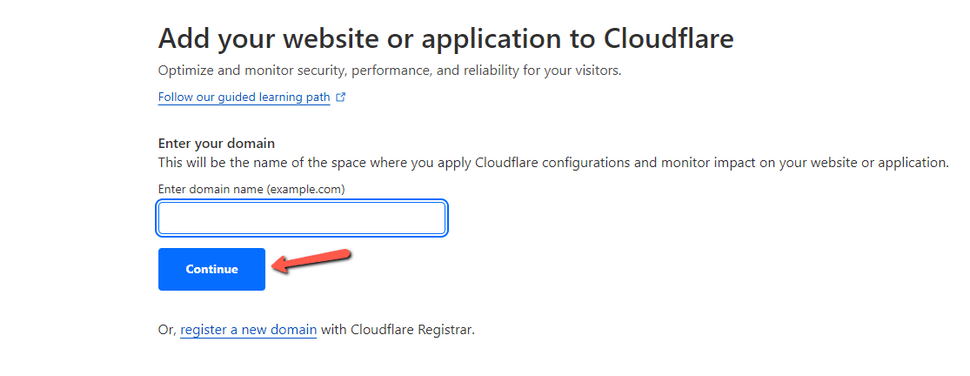Click the 'Enter your domain' bold label
The height and width of the screenshot is (376, 970).
tap(217, 143)
